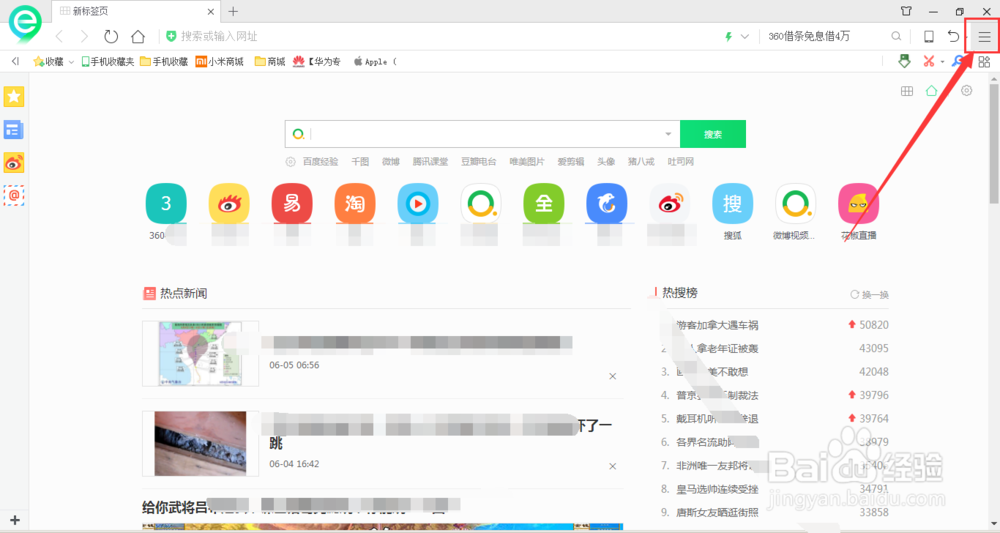Open the 华为 bookmark
This screenshot has width=1000, height=533.
coord(317,61)
